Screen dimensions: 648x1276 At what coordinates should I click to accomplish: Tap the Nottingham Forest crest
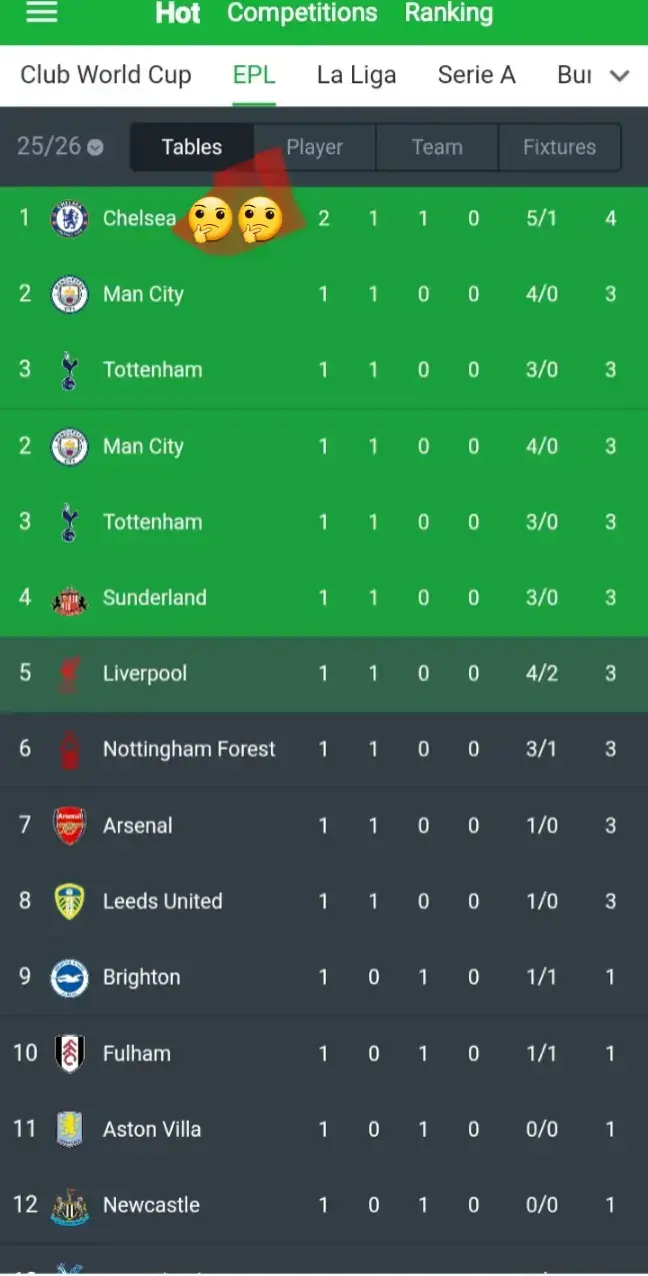tap(69, 750)
